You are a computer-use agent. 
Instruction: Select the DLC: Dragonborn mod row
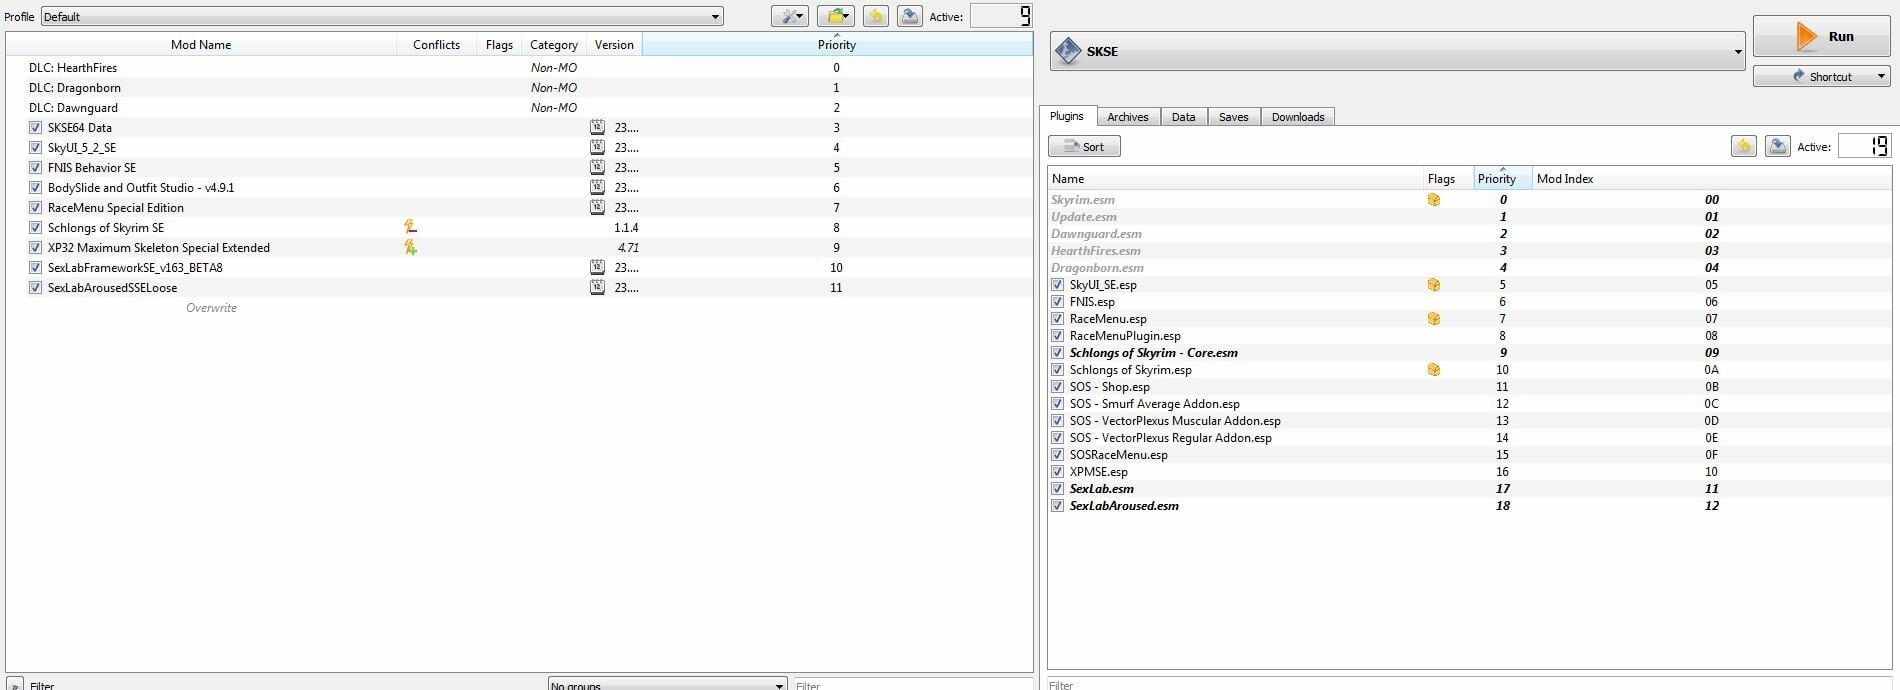tap(519, 87)
